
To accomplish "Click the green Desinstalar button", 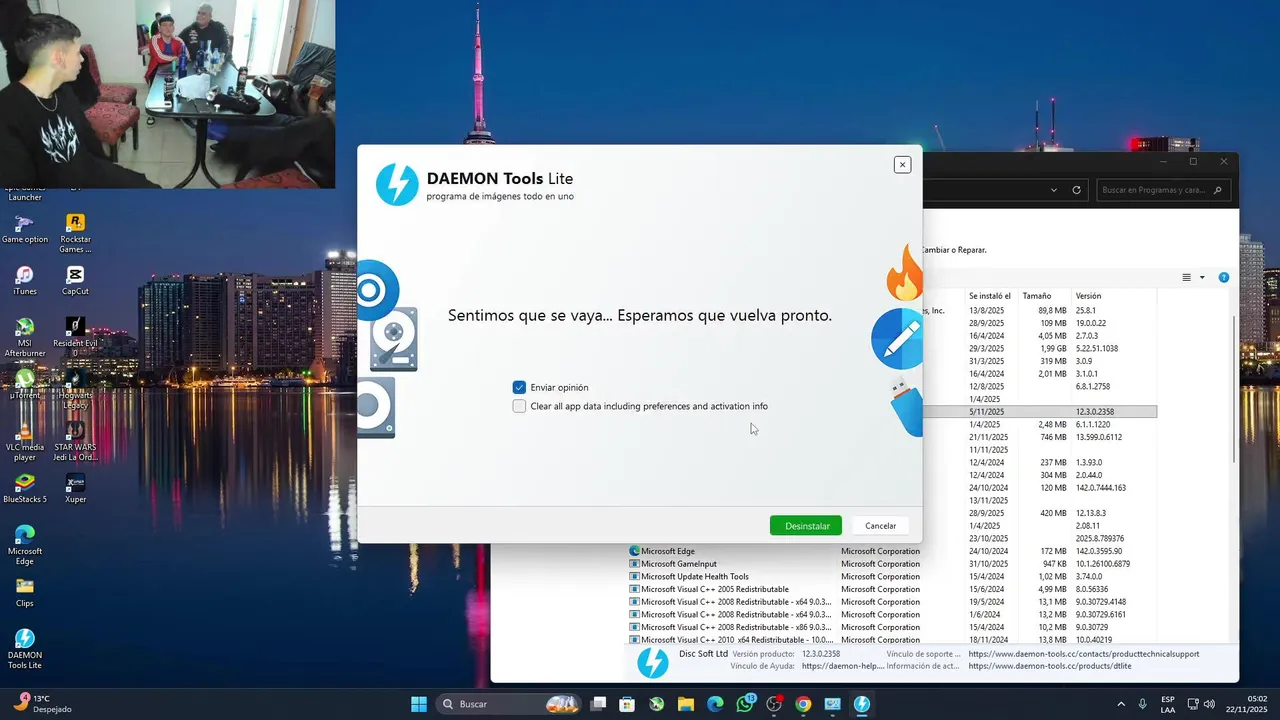I will pyautogui.click(x=806, y=526).
